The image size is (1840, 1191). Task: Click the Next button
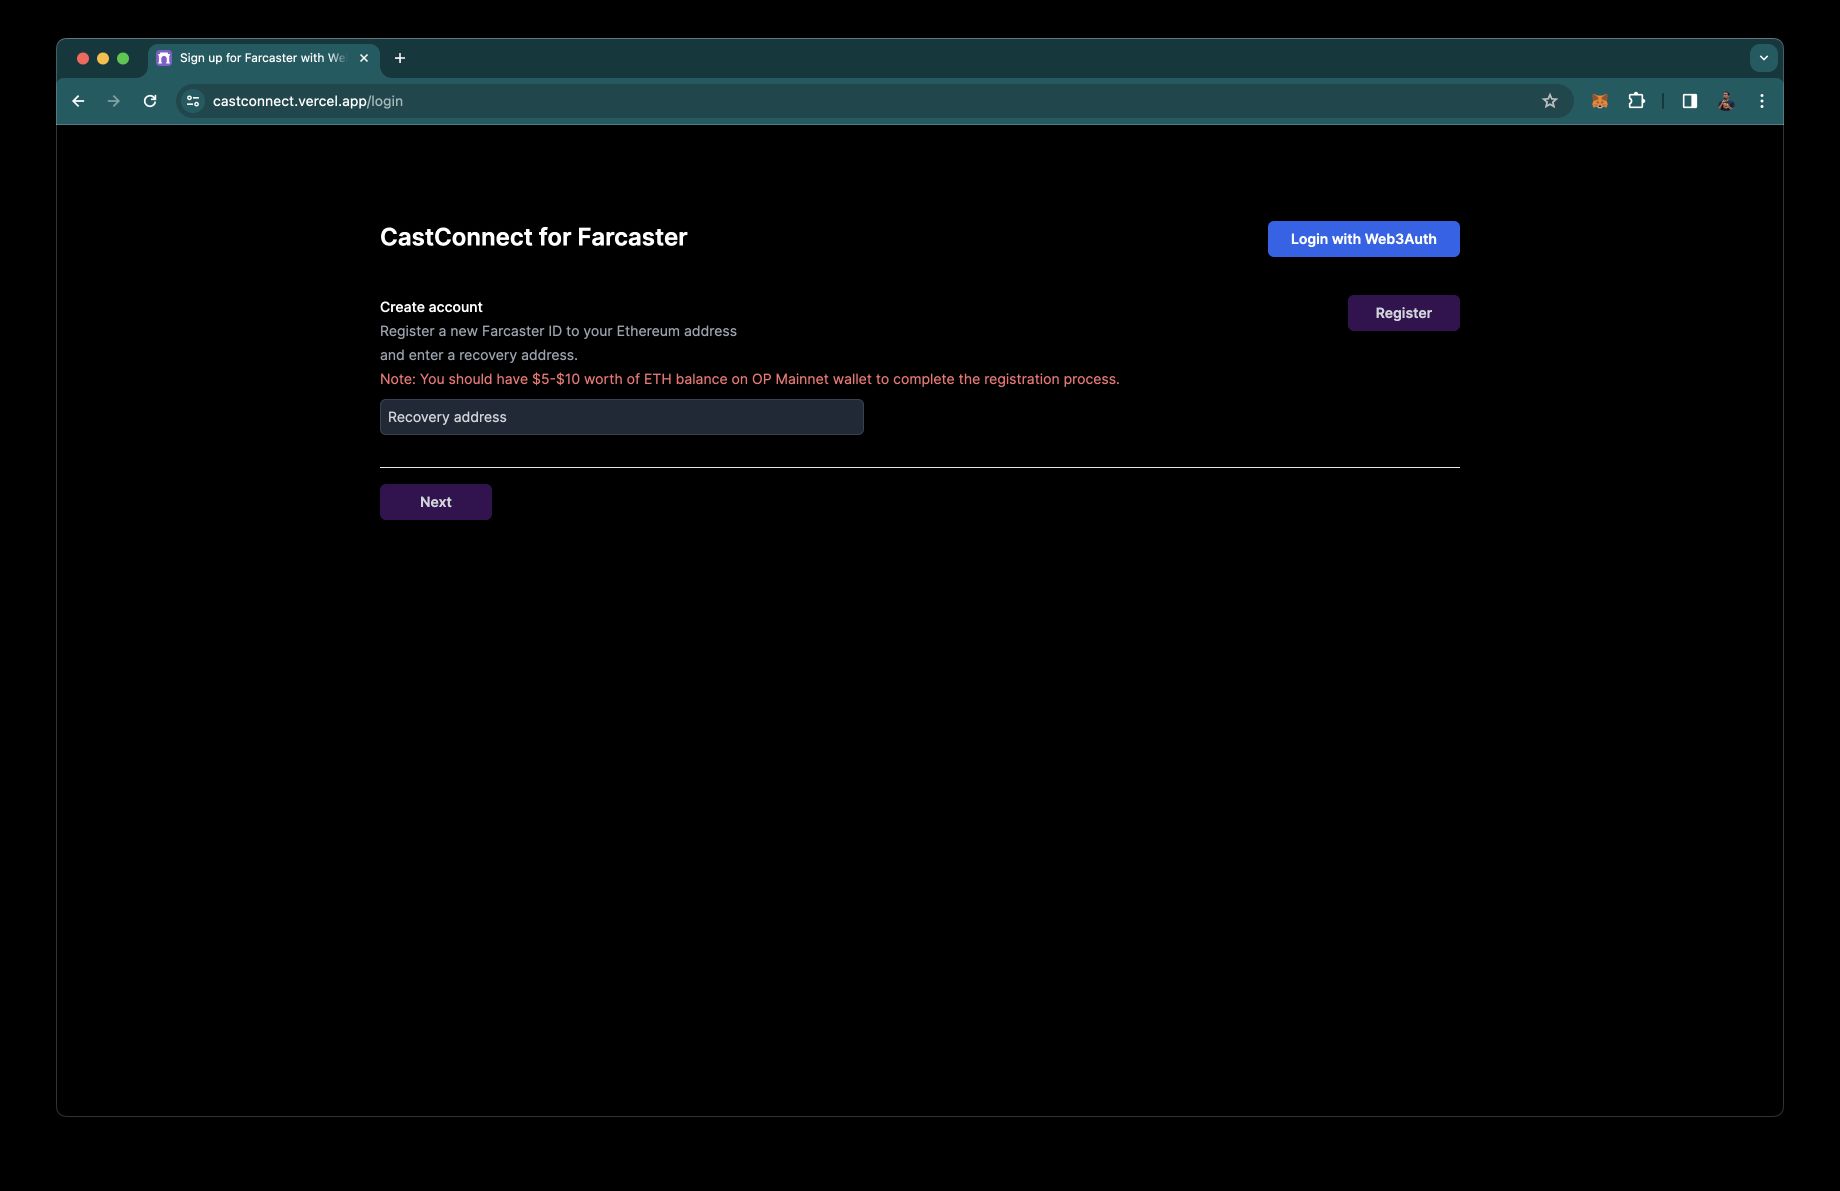pyautogui.click(x=436, y=502)
